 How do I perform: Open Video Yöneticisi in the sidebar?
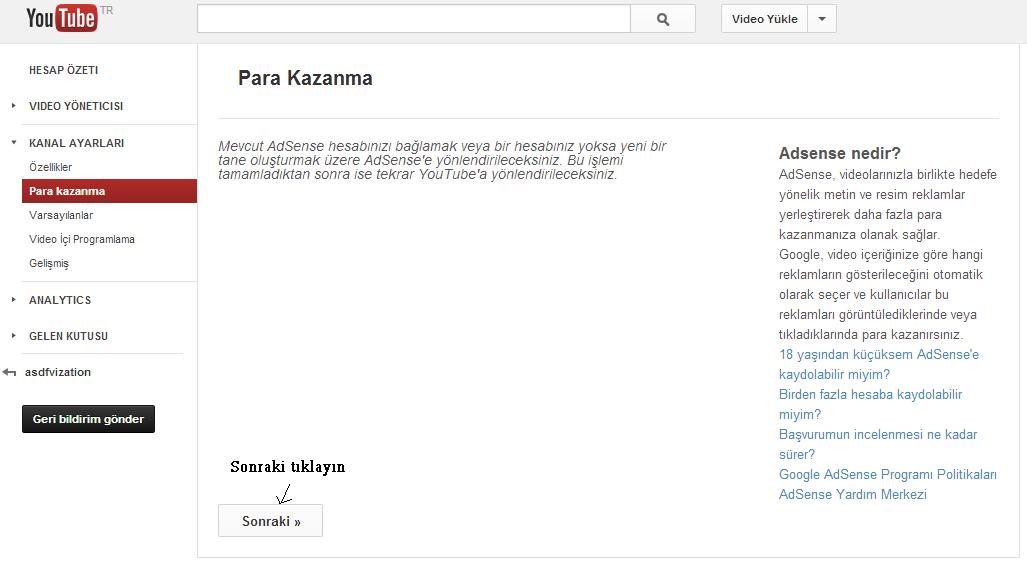click(x=76, y=106)
